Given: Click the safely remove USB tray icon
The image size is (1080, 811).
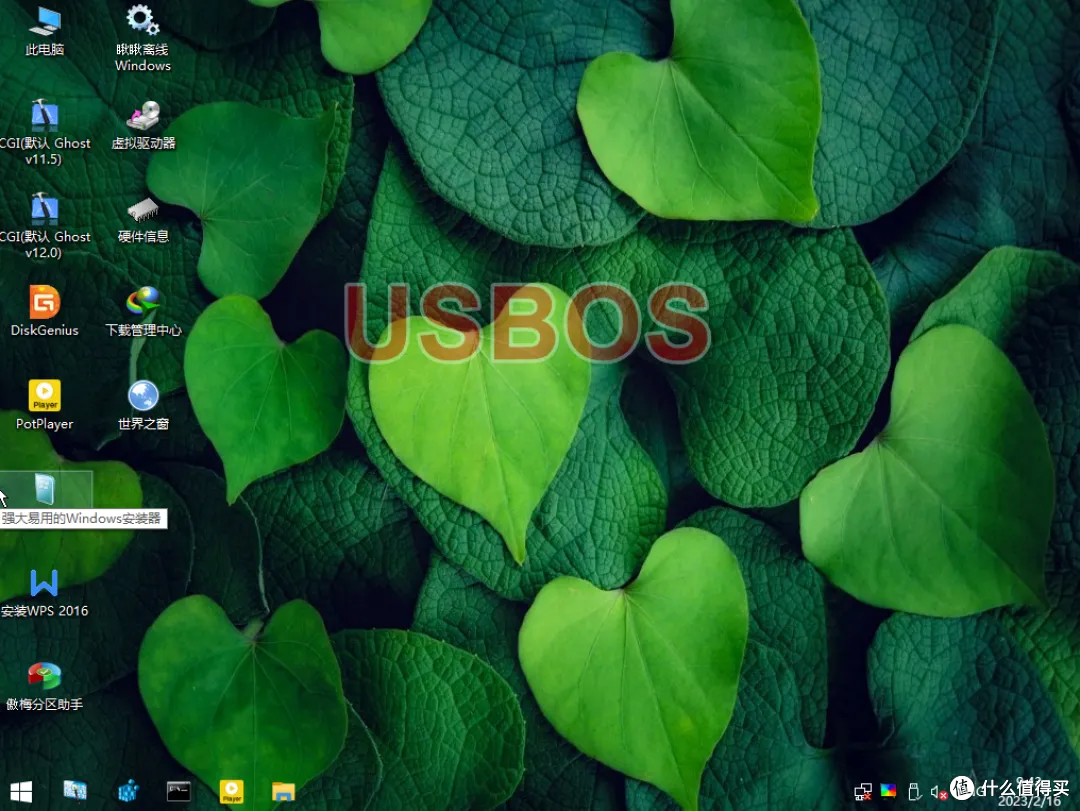Looking at the screenshot, I should point(915,792).
